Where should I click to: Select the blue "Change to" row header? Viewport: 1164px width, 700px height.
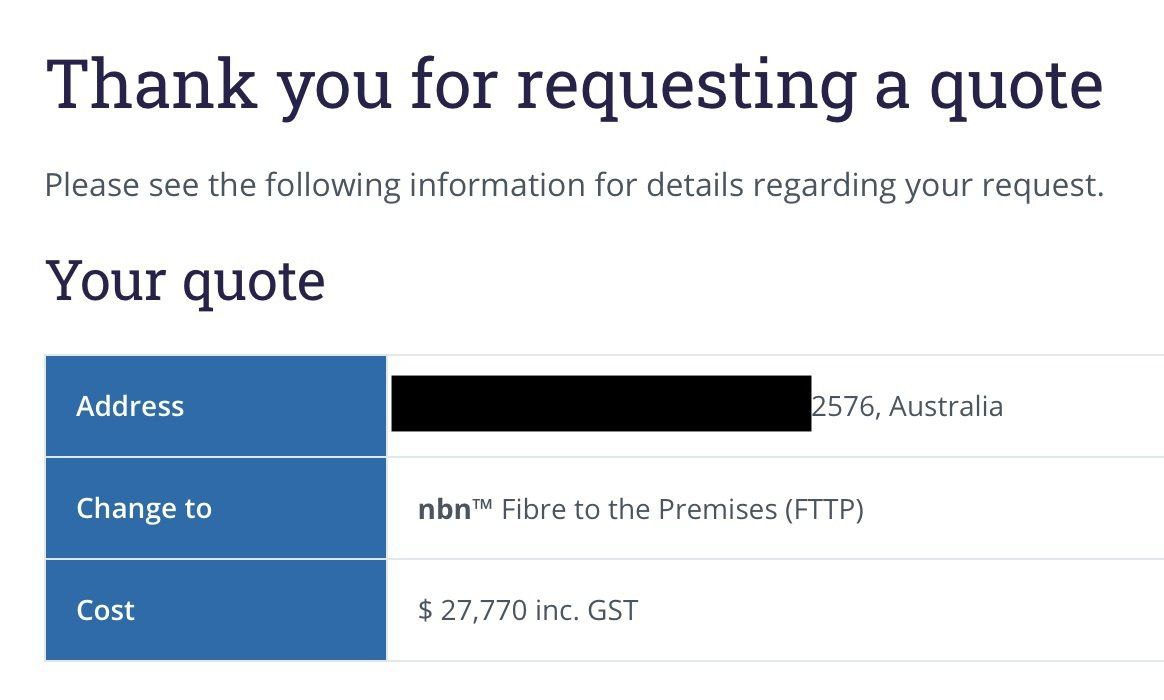pos(216,508)
